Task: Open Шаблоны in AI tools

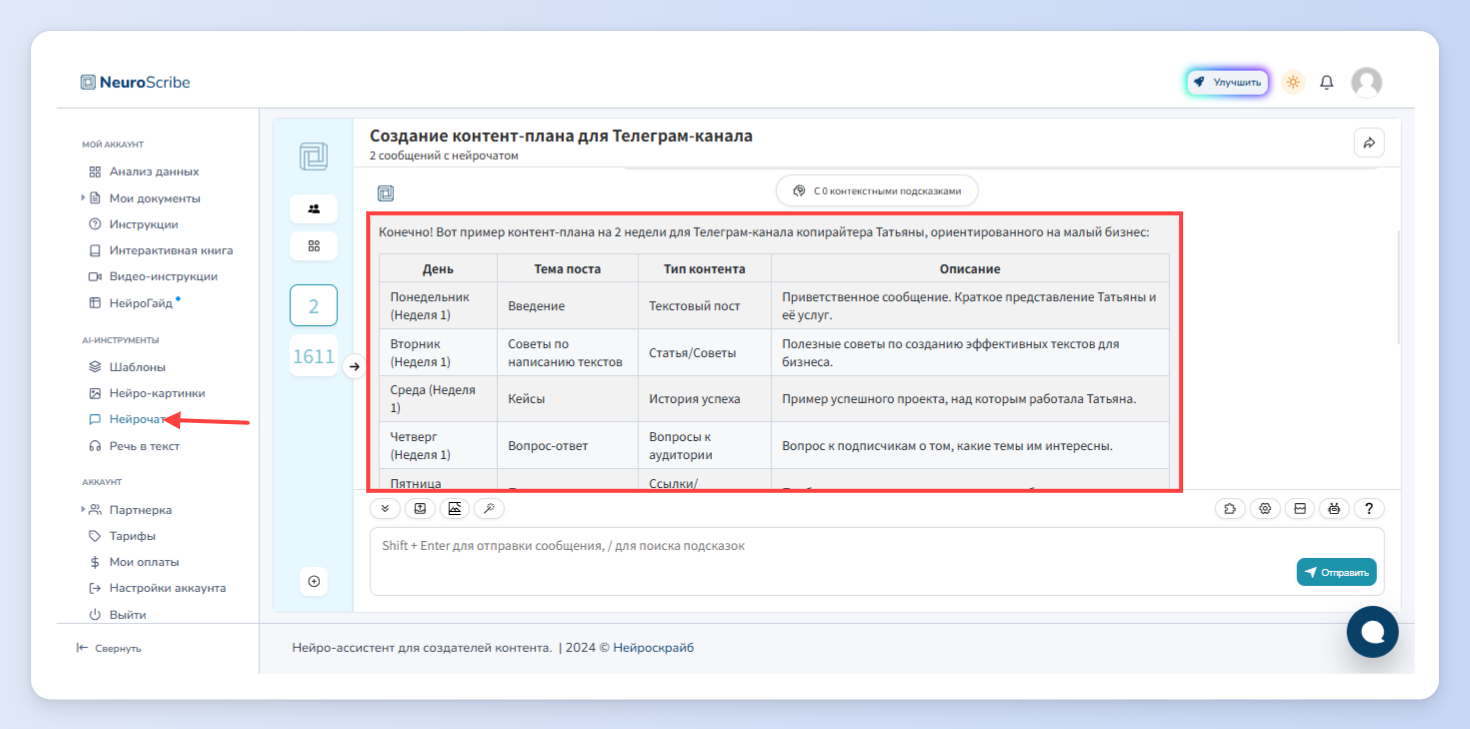Action: click(x=137, y=367)
